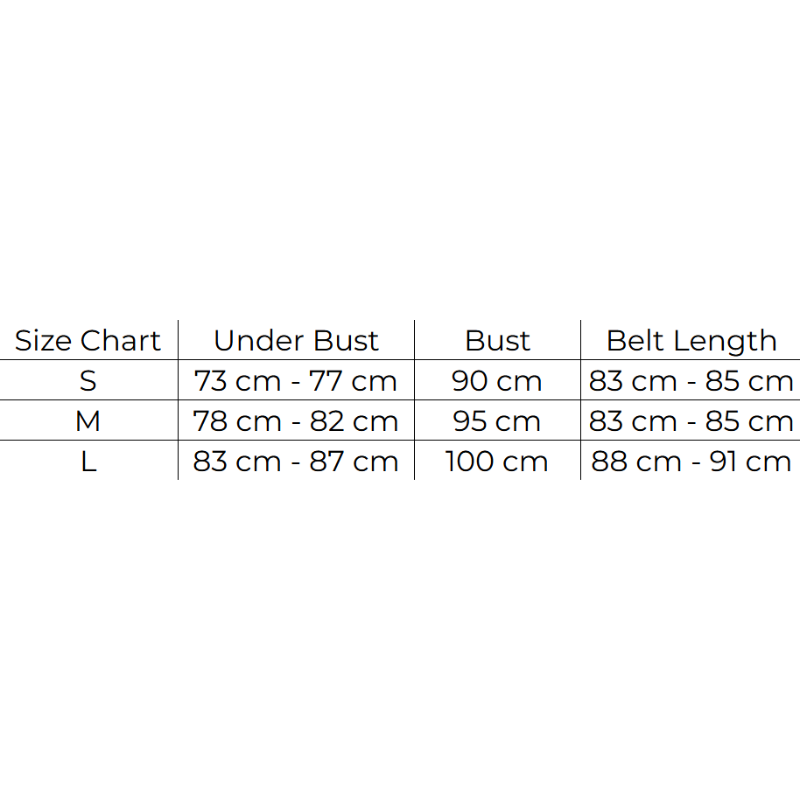This screenshot has width=800, height=800.
Task: Select the Belt Length column header
Action: [x=691, y=341]
